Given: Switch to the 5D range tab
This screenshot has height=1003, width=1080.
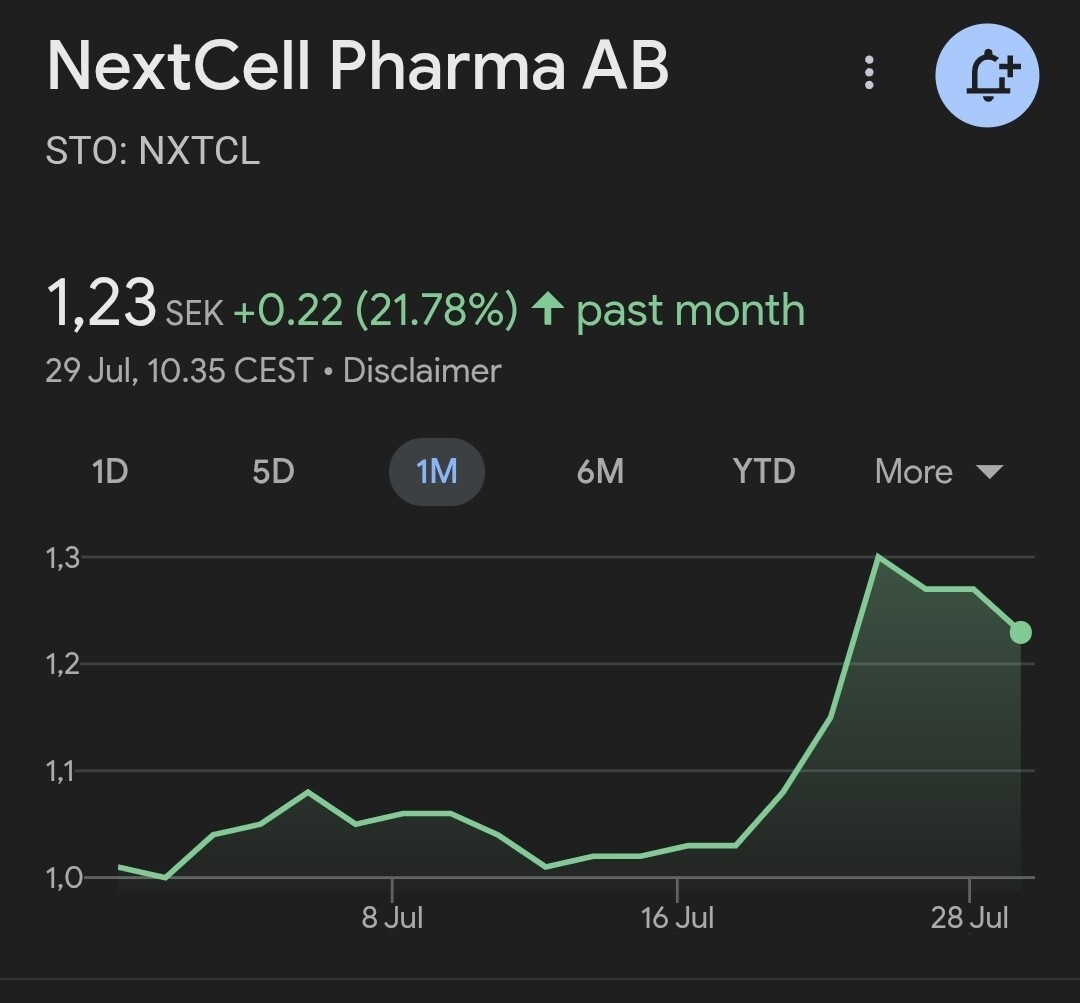Looking at the screenshot, I should [x=273, y=471].
